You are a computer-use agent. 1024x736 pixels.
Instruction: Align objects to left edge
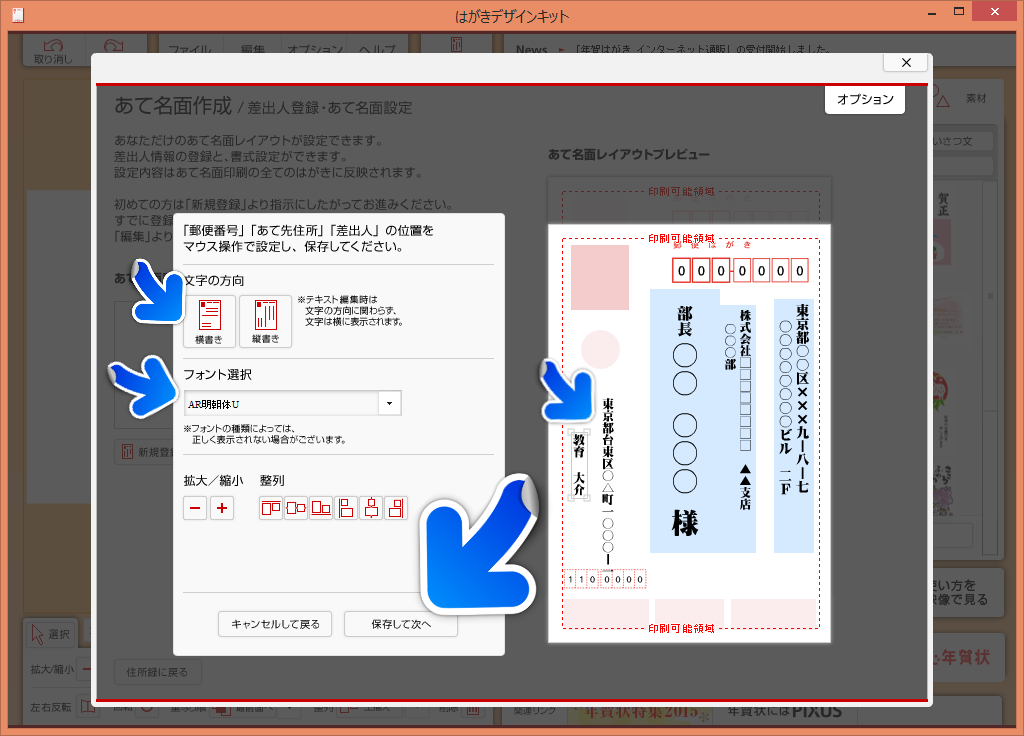[346, 508]
